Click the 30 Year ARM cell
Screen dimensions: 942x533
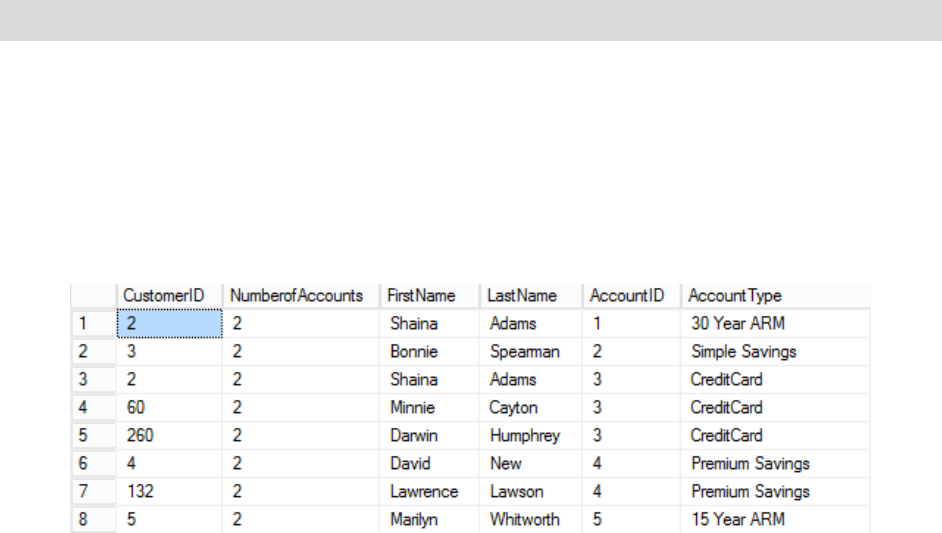click(x=738, y=324)
